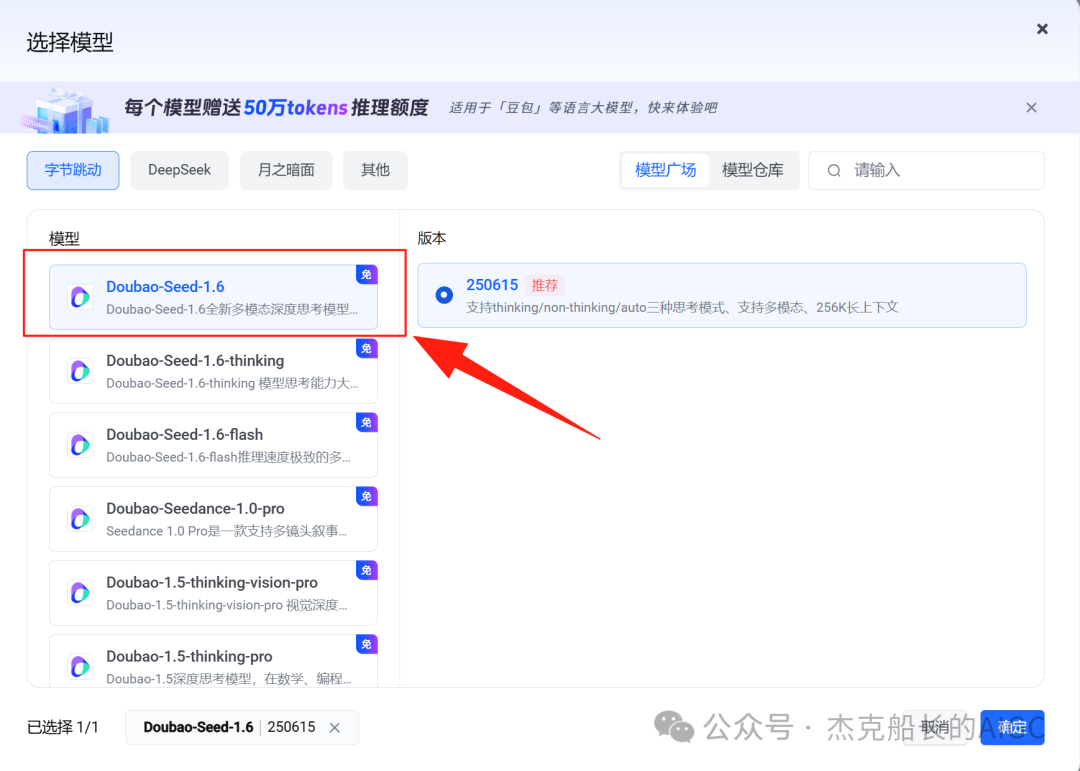Viewport: 1080px width, 771px height.
Task: Click the Doubao-Seed-1.6全新多模态 description line
Action: (x=232, y=309)
